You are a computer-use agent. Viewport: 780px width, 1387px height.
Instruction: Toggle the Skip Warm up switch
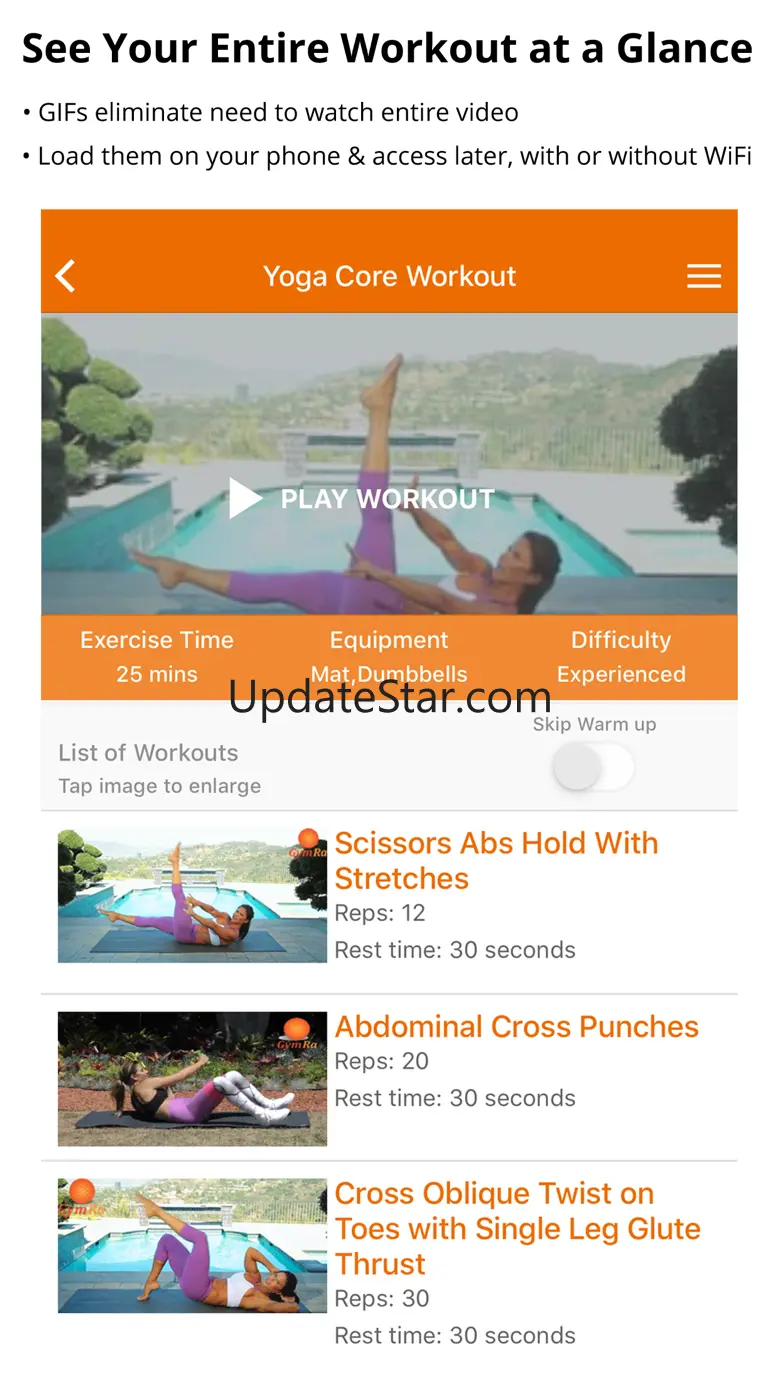595,768
